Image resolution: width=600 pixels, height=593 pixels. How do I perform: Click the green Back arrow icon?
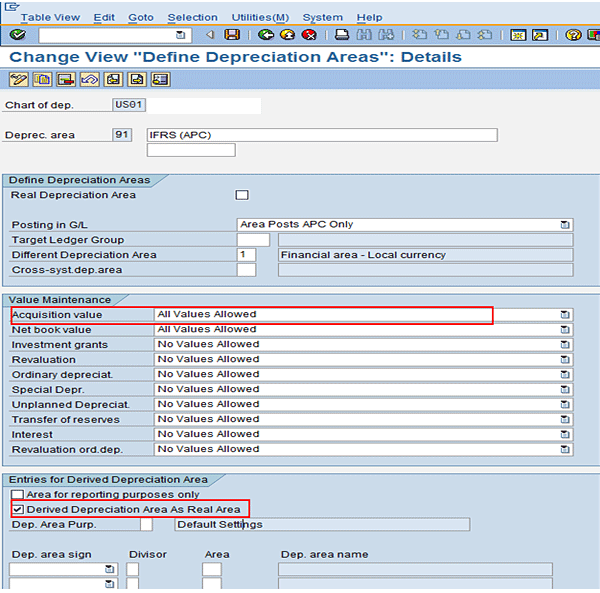265,35
